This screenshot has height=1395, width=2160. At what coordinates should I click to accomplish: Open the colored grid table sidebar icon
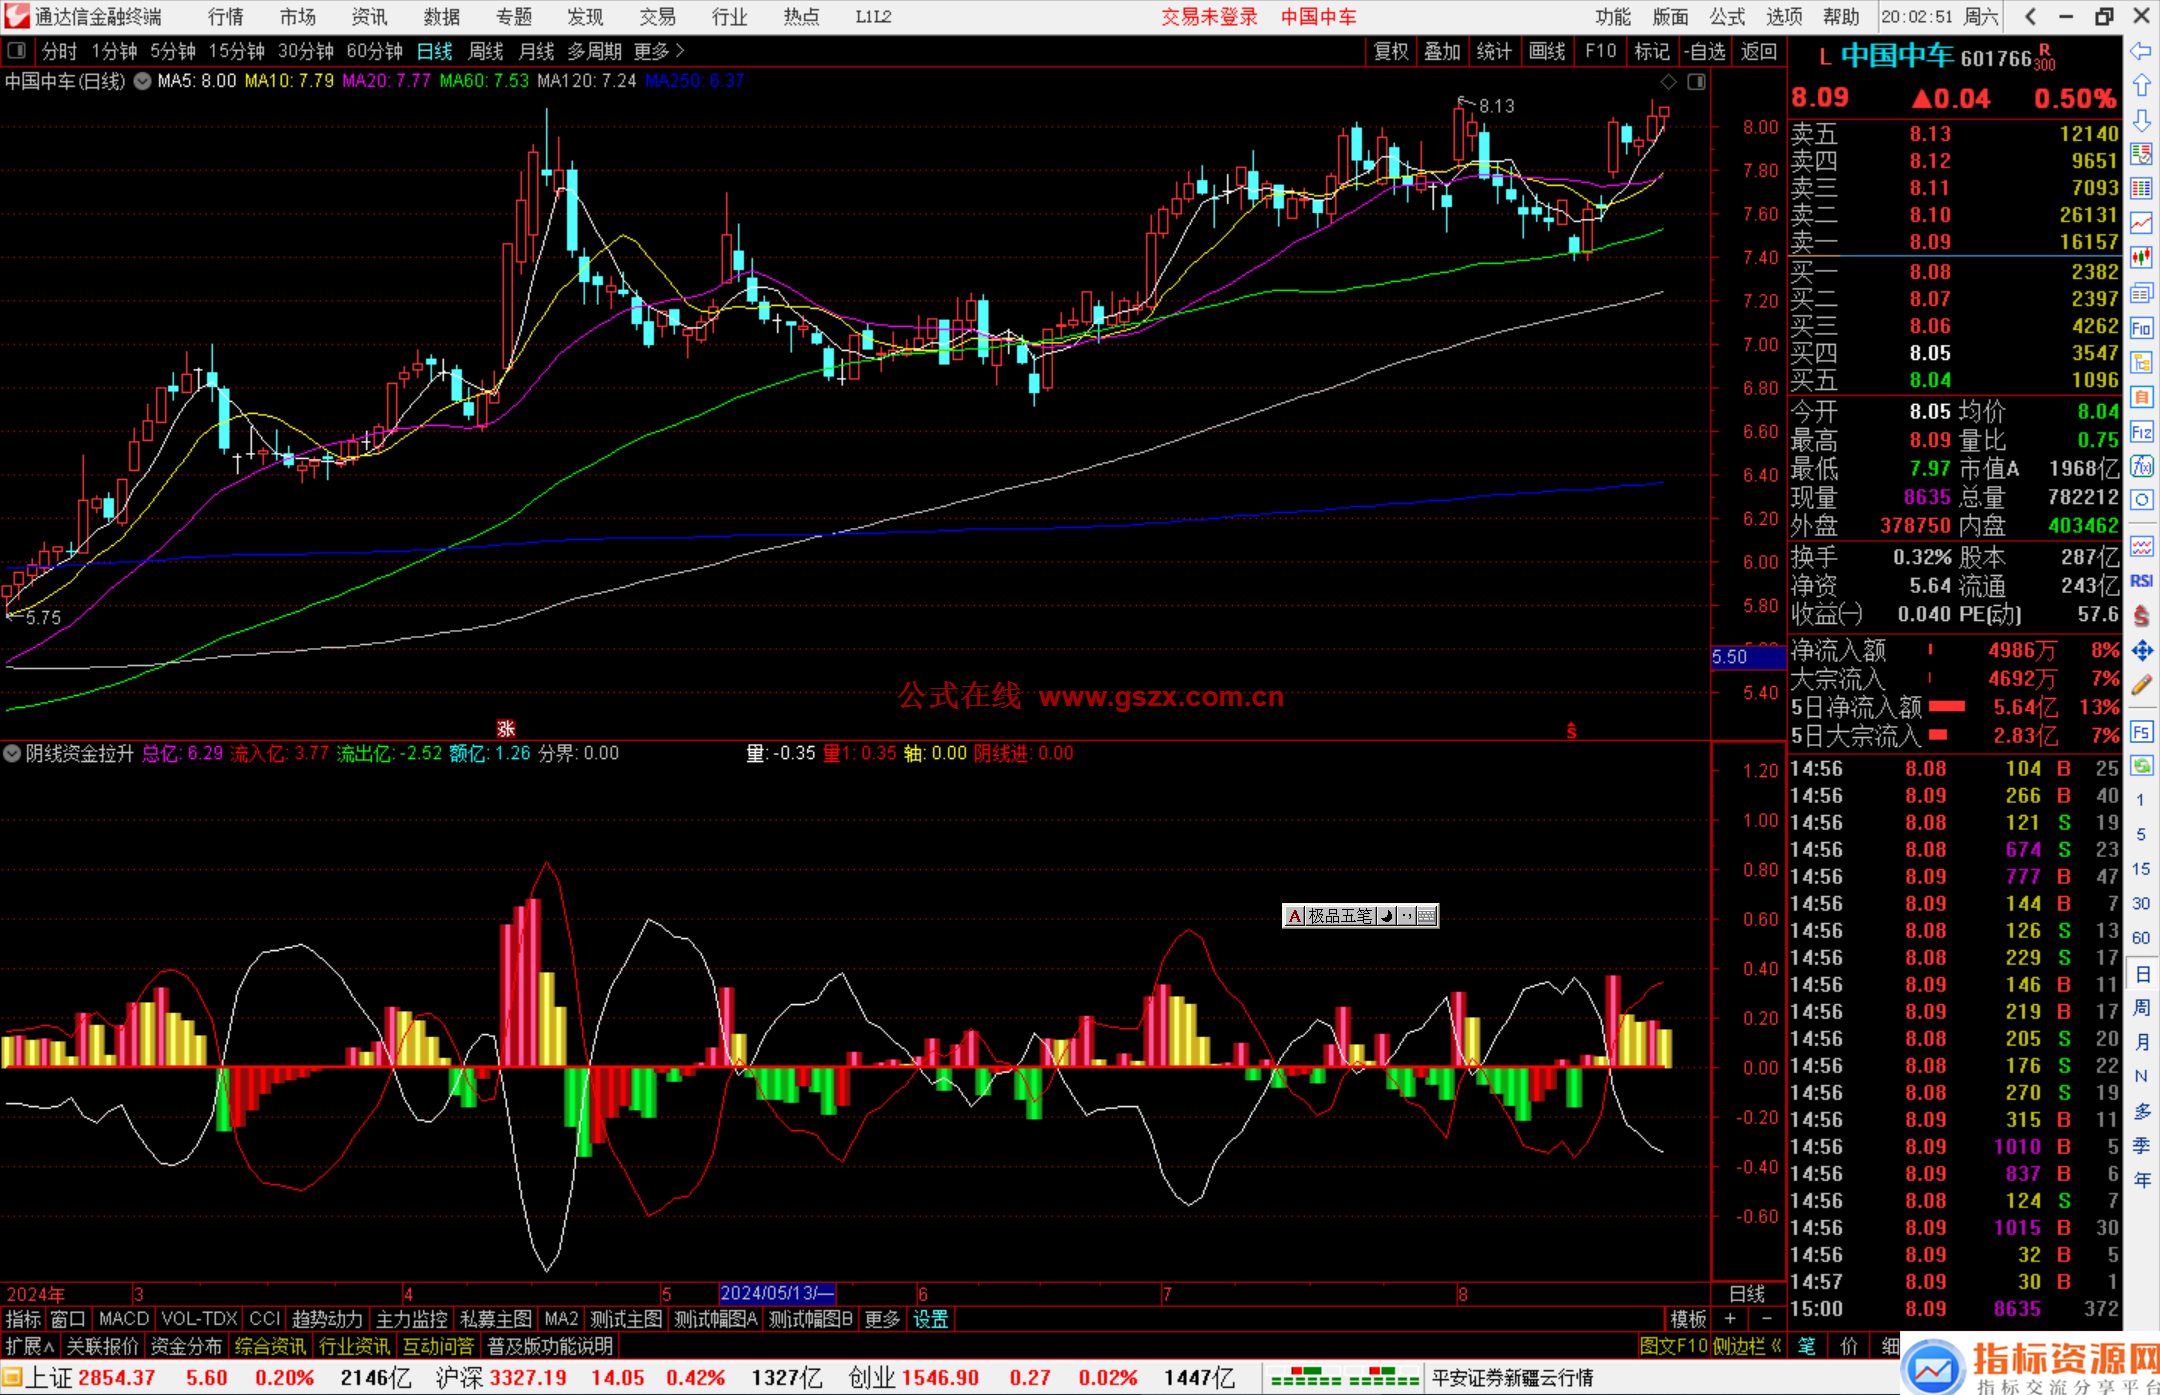coord(2141,189)
